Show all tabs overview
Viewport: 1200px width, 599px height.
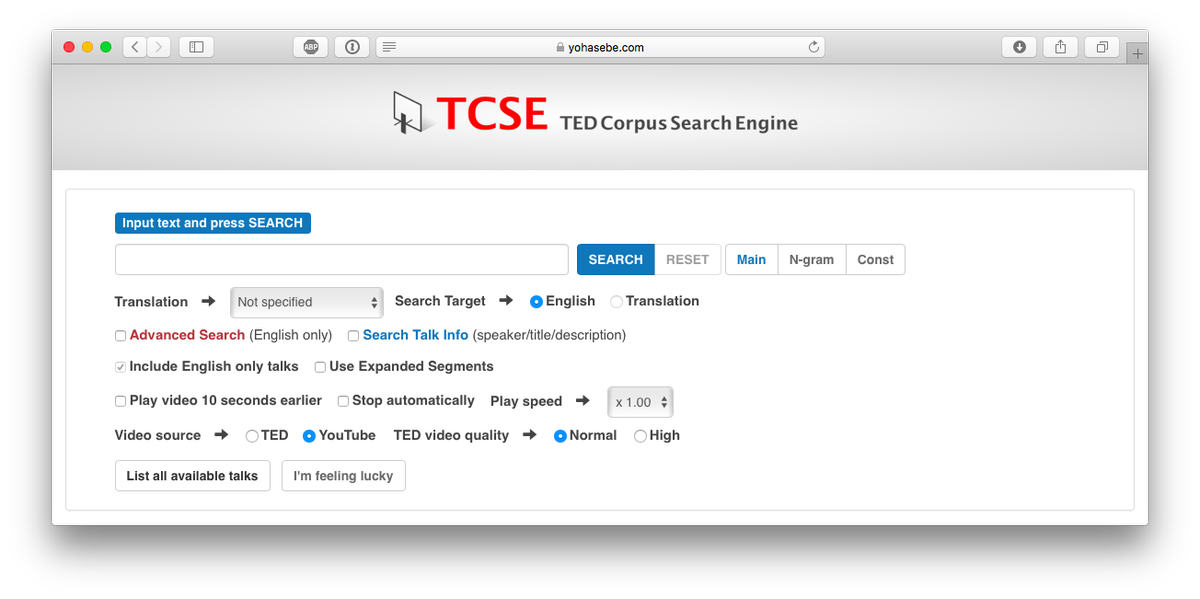point(1101,47)
